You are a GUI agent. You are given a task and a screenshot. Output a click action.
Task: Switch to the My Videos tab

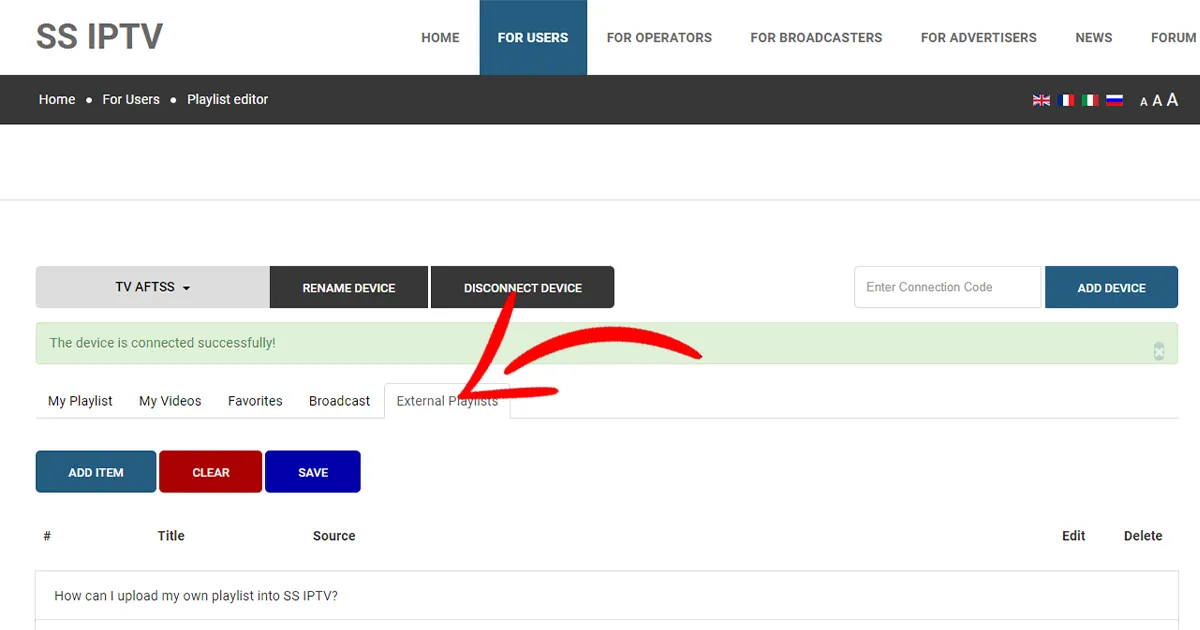click(170, 401)
